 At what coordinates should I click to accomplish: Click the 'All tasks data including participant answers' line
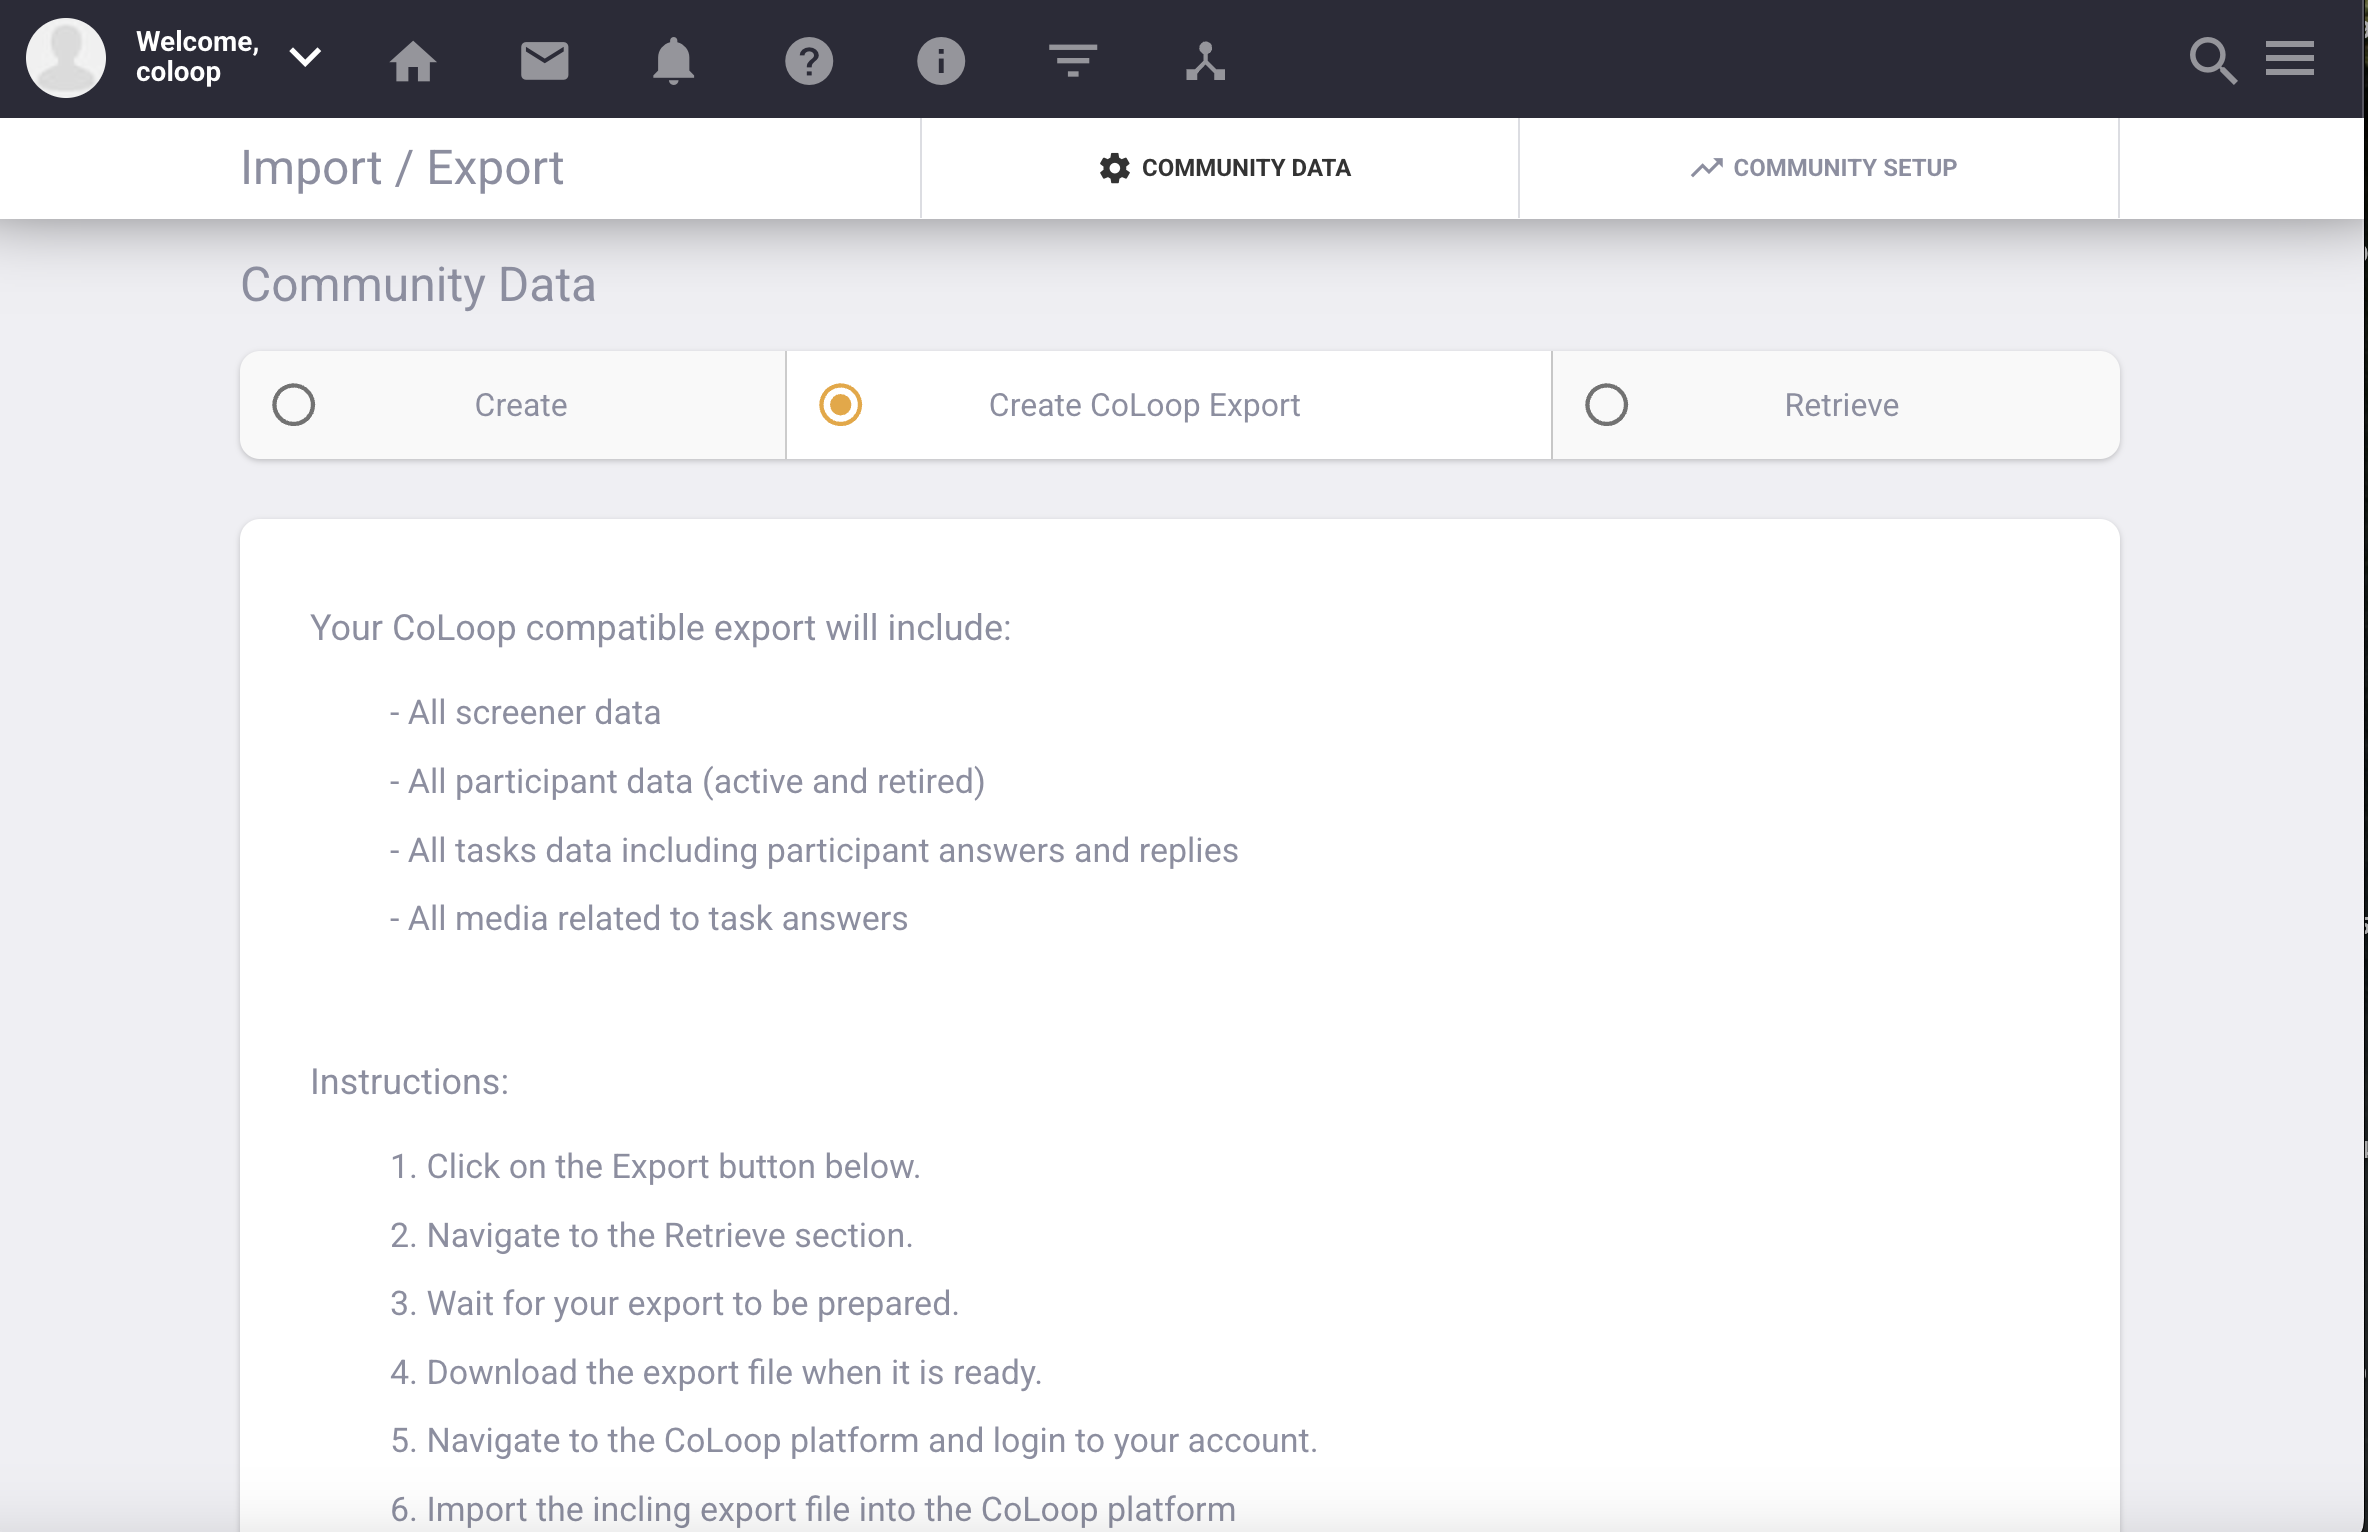click(x=814, y=850)
